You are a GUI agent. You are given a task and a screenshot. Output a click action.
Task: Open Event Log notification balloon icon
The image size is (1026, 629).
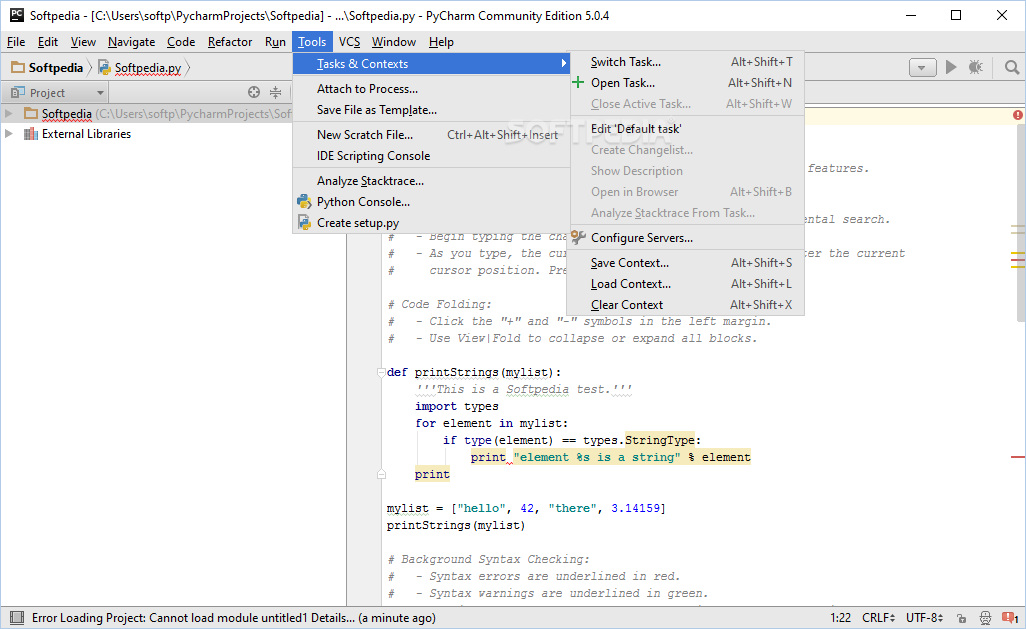point(1010,618)
